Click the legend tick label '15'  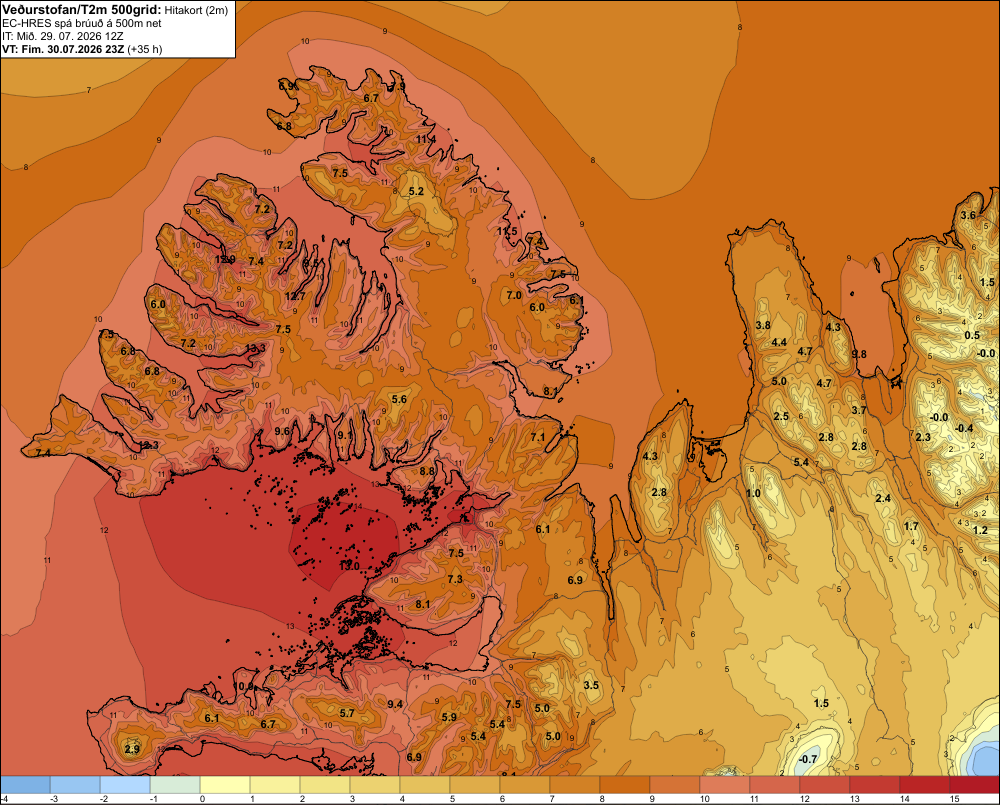click(x=954, y=799)
